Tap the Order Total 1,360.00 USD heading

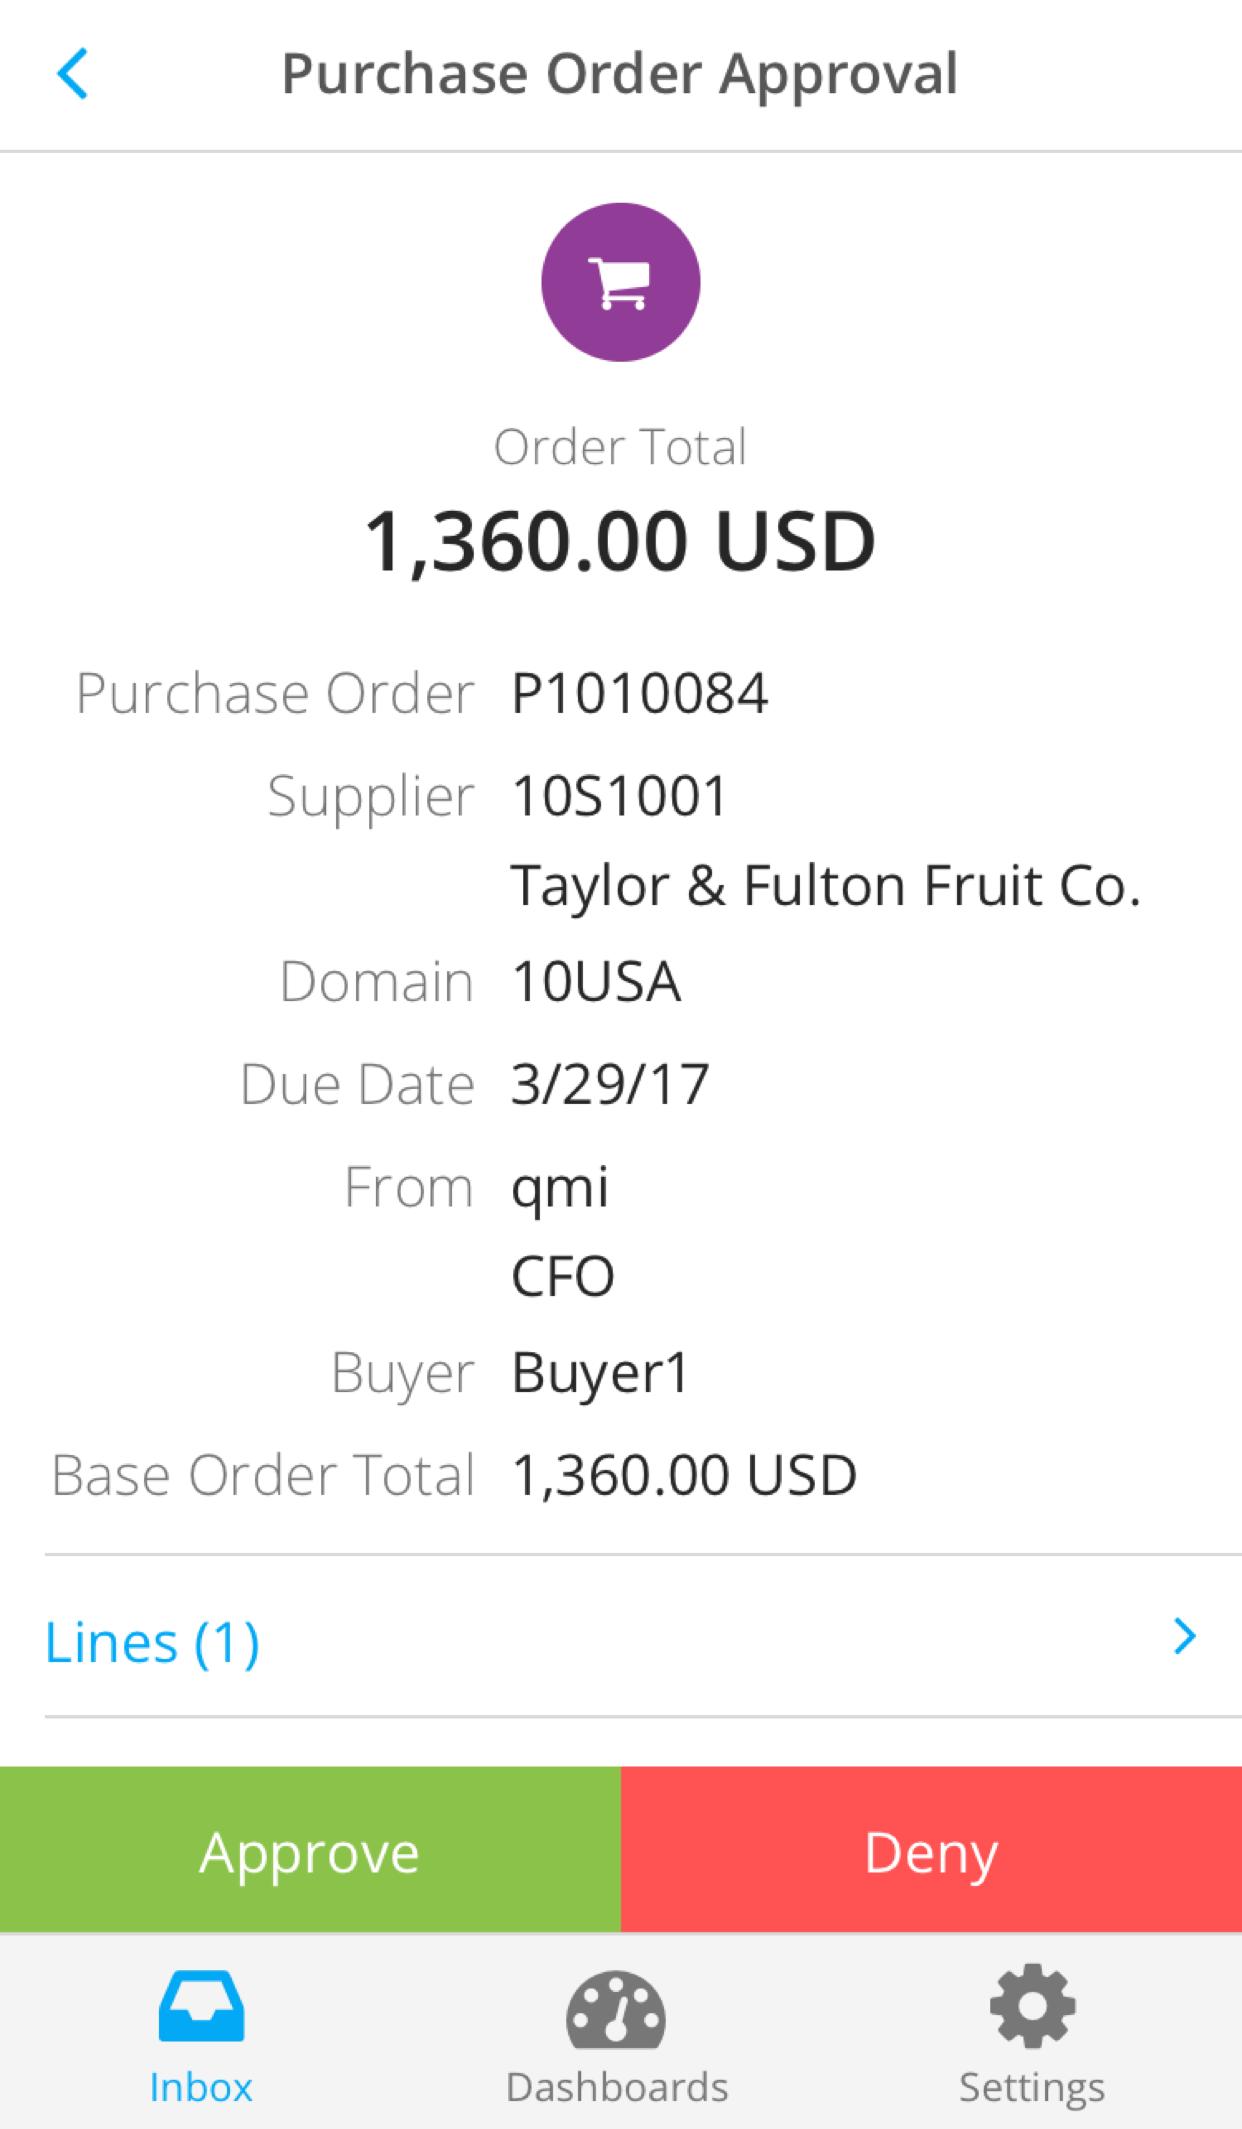tap(620, 541)
